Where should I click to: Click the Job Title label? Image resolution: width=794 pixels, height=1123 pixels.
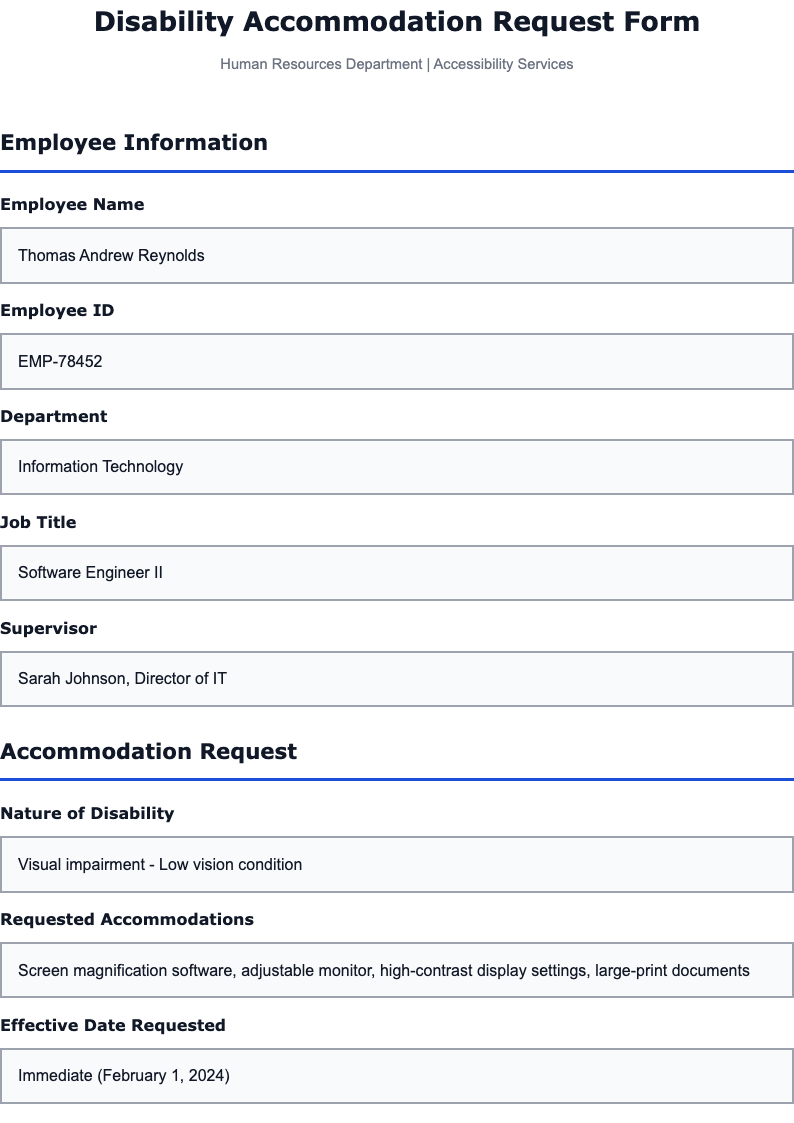pyautogui.click(x=39, y=522)
